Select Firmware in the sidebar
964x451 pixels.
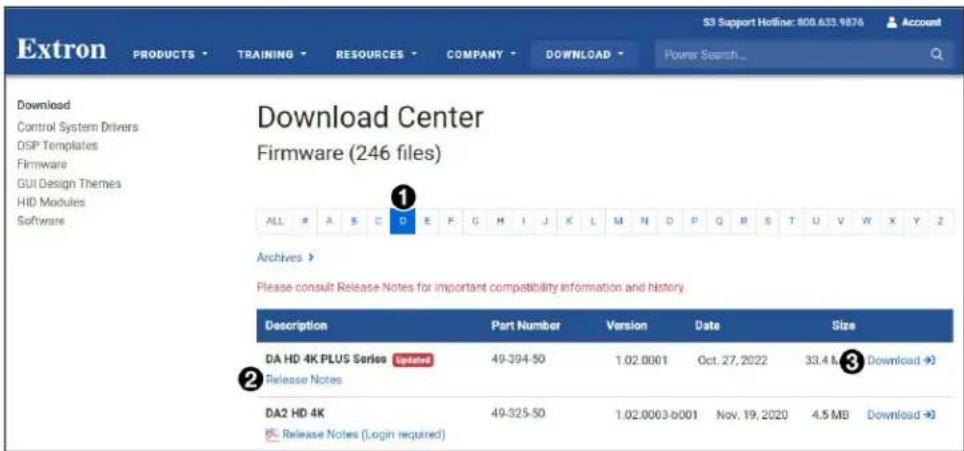click(42, 164)
